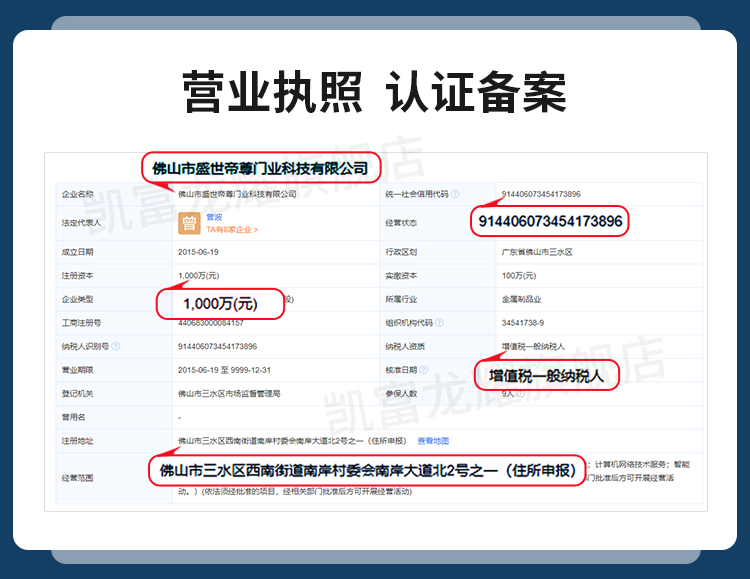
Task: Click the 2015-06-19 establishment date value
Action: [x=198, y=252]
